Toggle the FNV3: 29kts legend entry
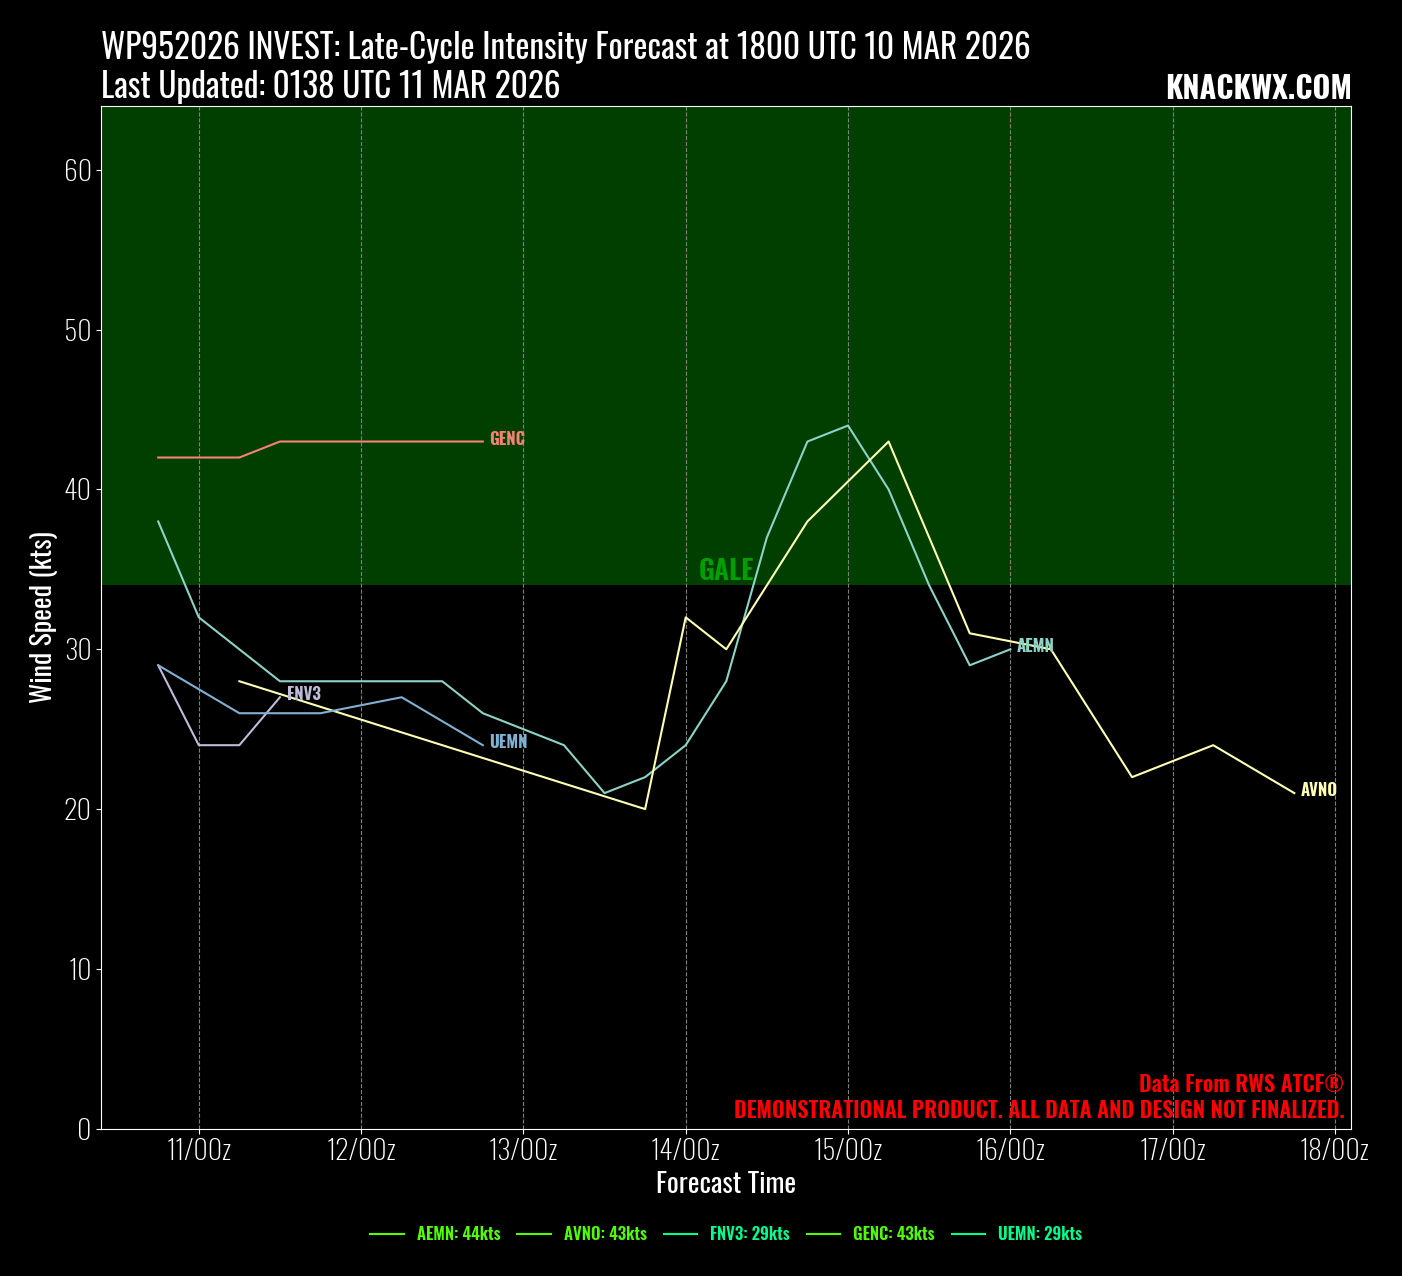Viewport: 1402px width, 1276px height. (x=749, y=1233)
